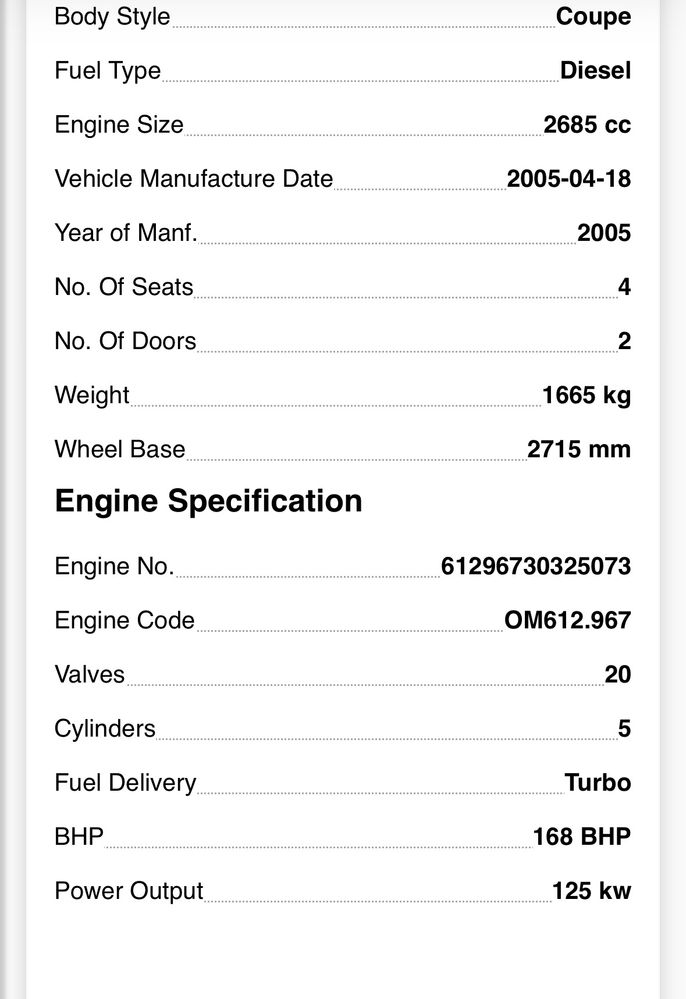This screenshot has height=999, width=686.
Task: Select the 1665 kg weight value
Action: 586,395
